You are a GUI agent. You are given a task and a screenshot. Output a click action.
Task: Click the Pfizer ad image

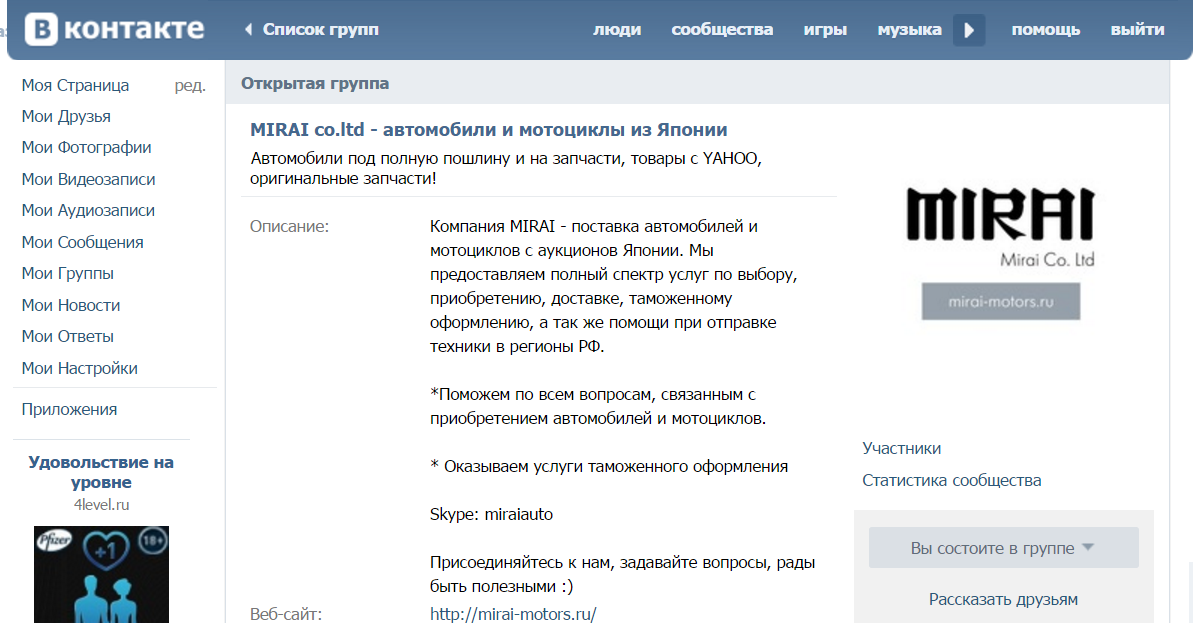point(101,574)
